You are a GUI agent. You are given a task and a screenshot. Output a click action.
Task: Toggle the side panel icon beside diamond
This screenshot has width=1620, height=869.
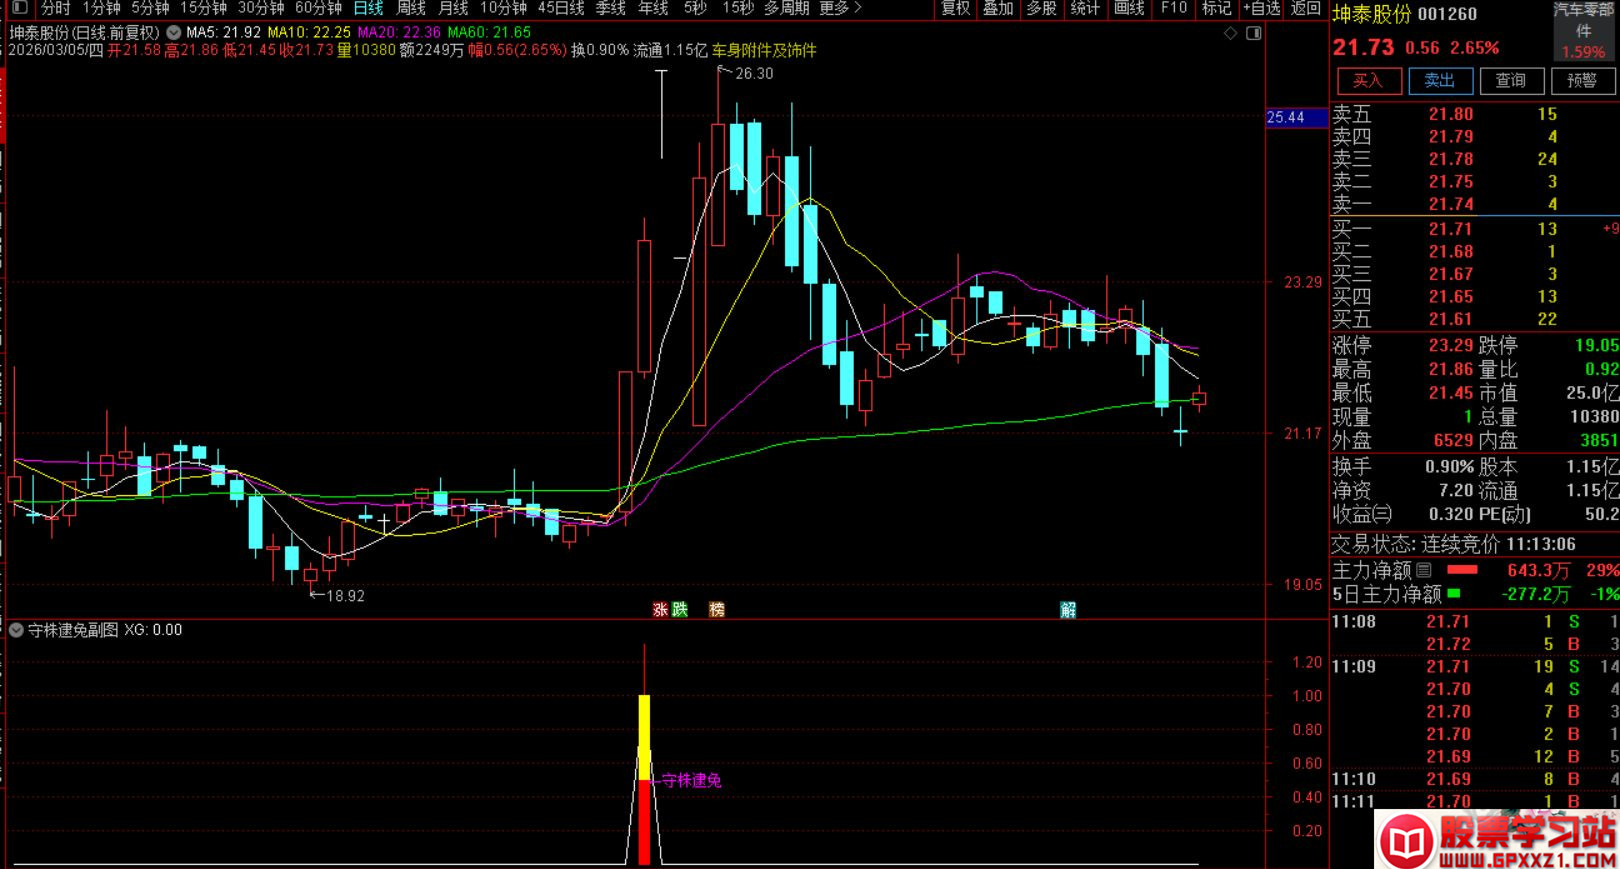(1253, 33)
